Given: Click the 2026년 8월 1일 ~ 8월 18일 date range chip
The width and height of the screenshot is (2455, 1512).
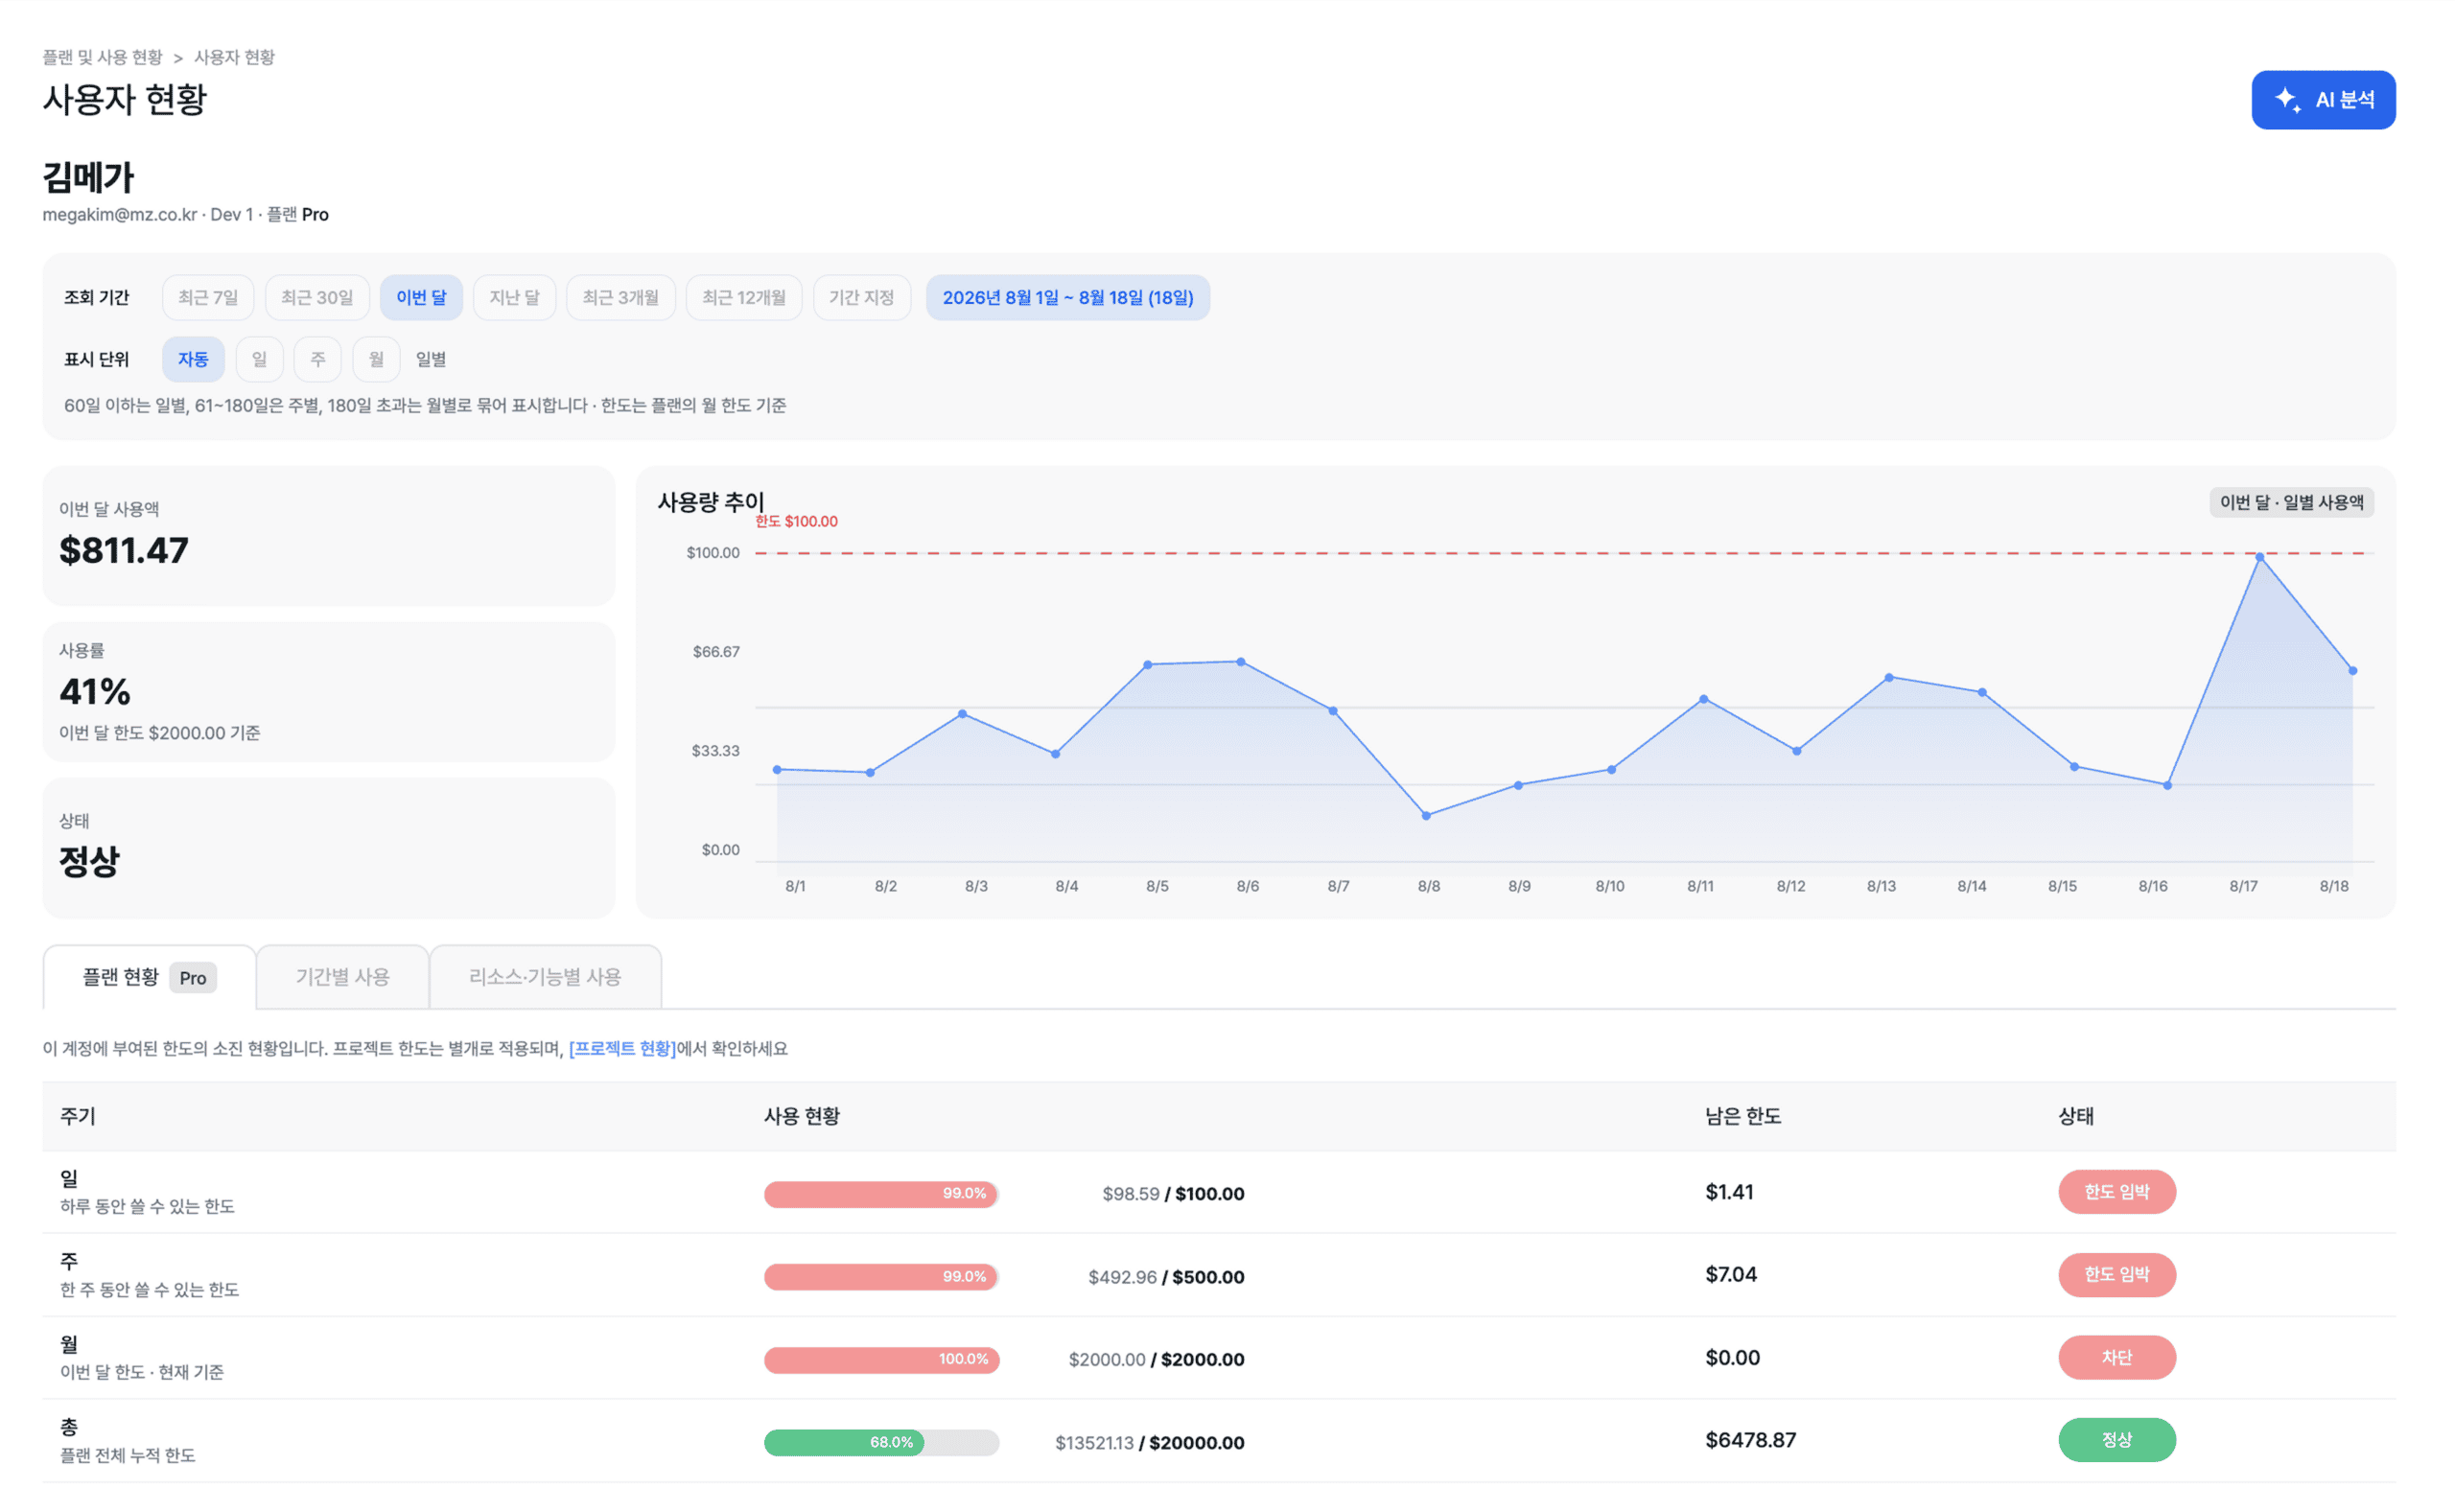Looking at the screenshot, I should (1067, 298).
